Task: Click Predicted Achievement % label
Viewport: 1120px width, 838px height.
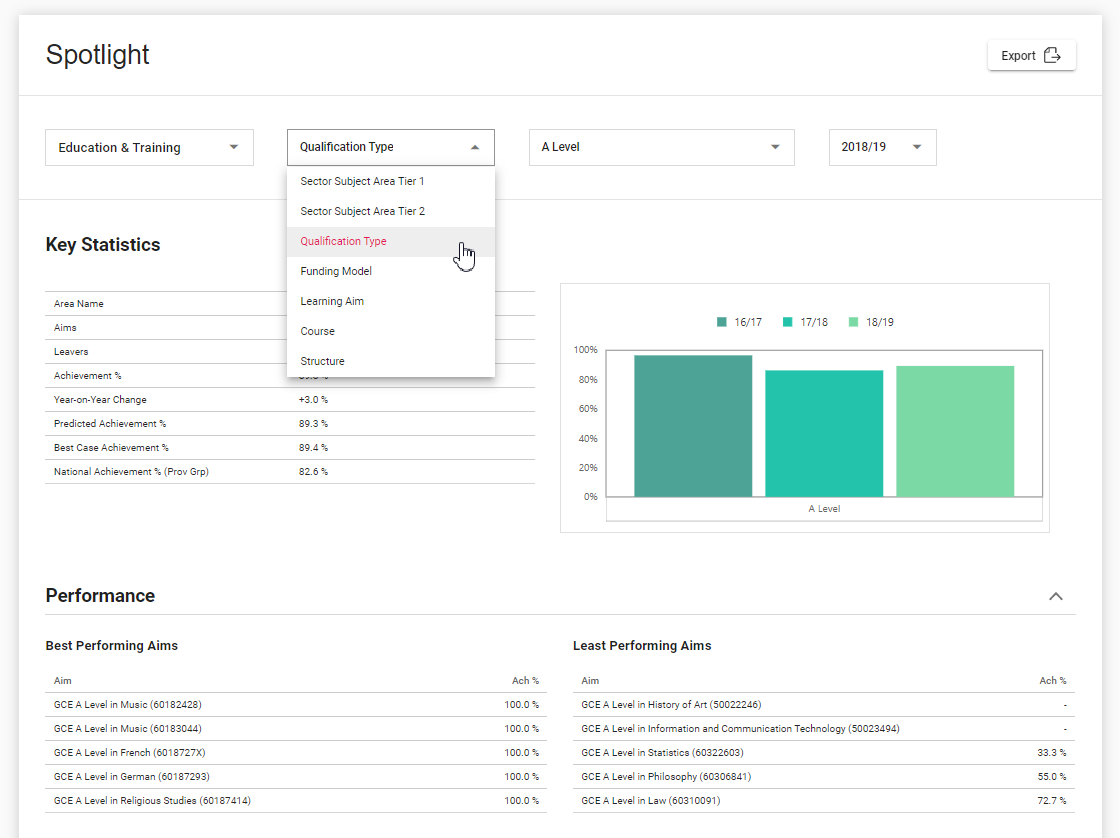Action: click(x=109, y=424)
